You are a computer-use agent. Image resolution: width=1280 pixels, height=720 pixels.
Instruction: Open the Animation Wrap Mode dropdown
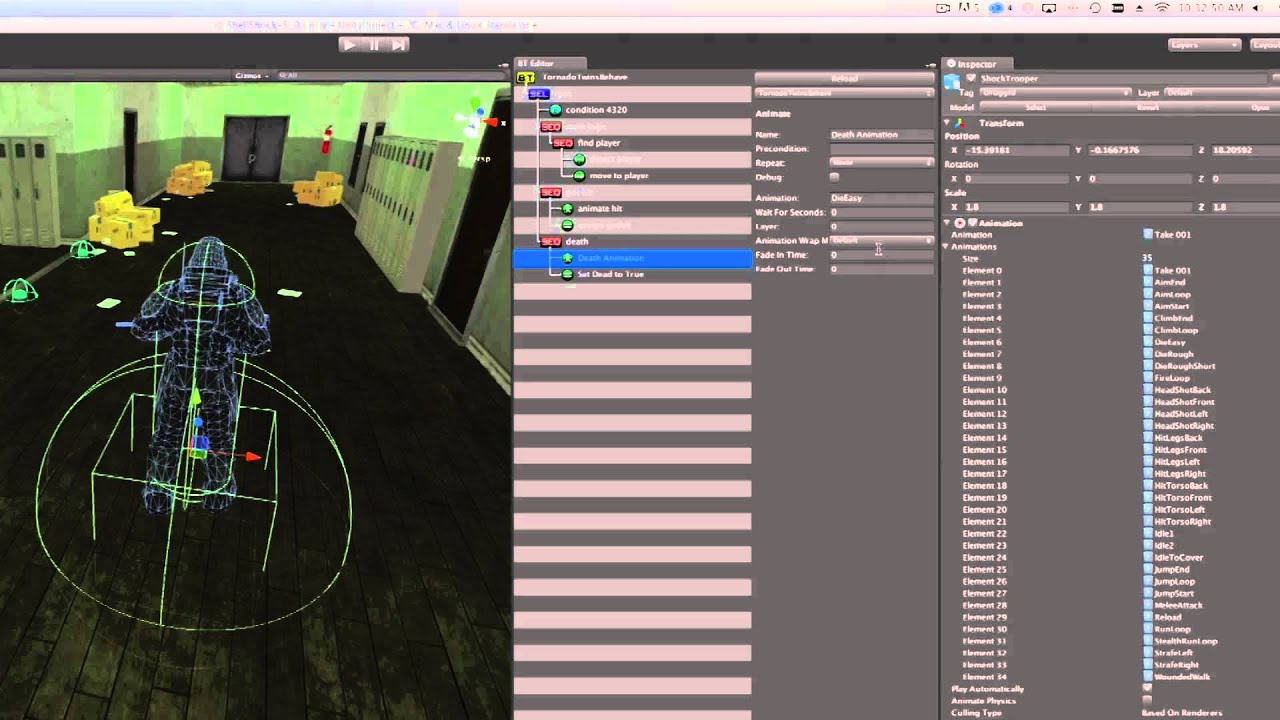click(x=881, y=241)
